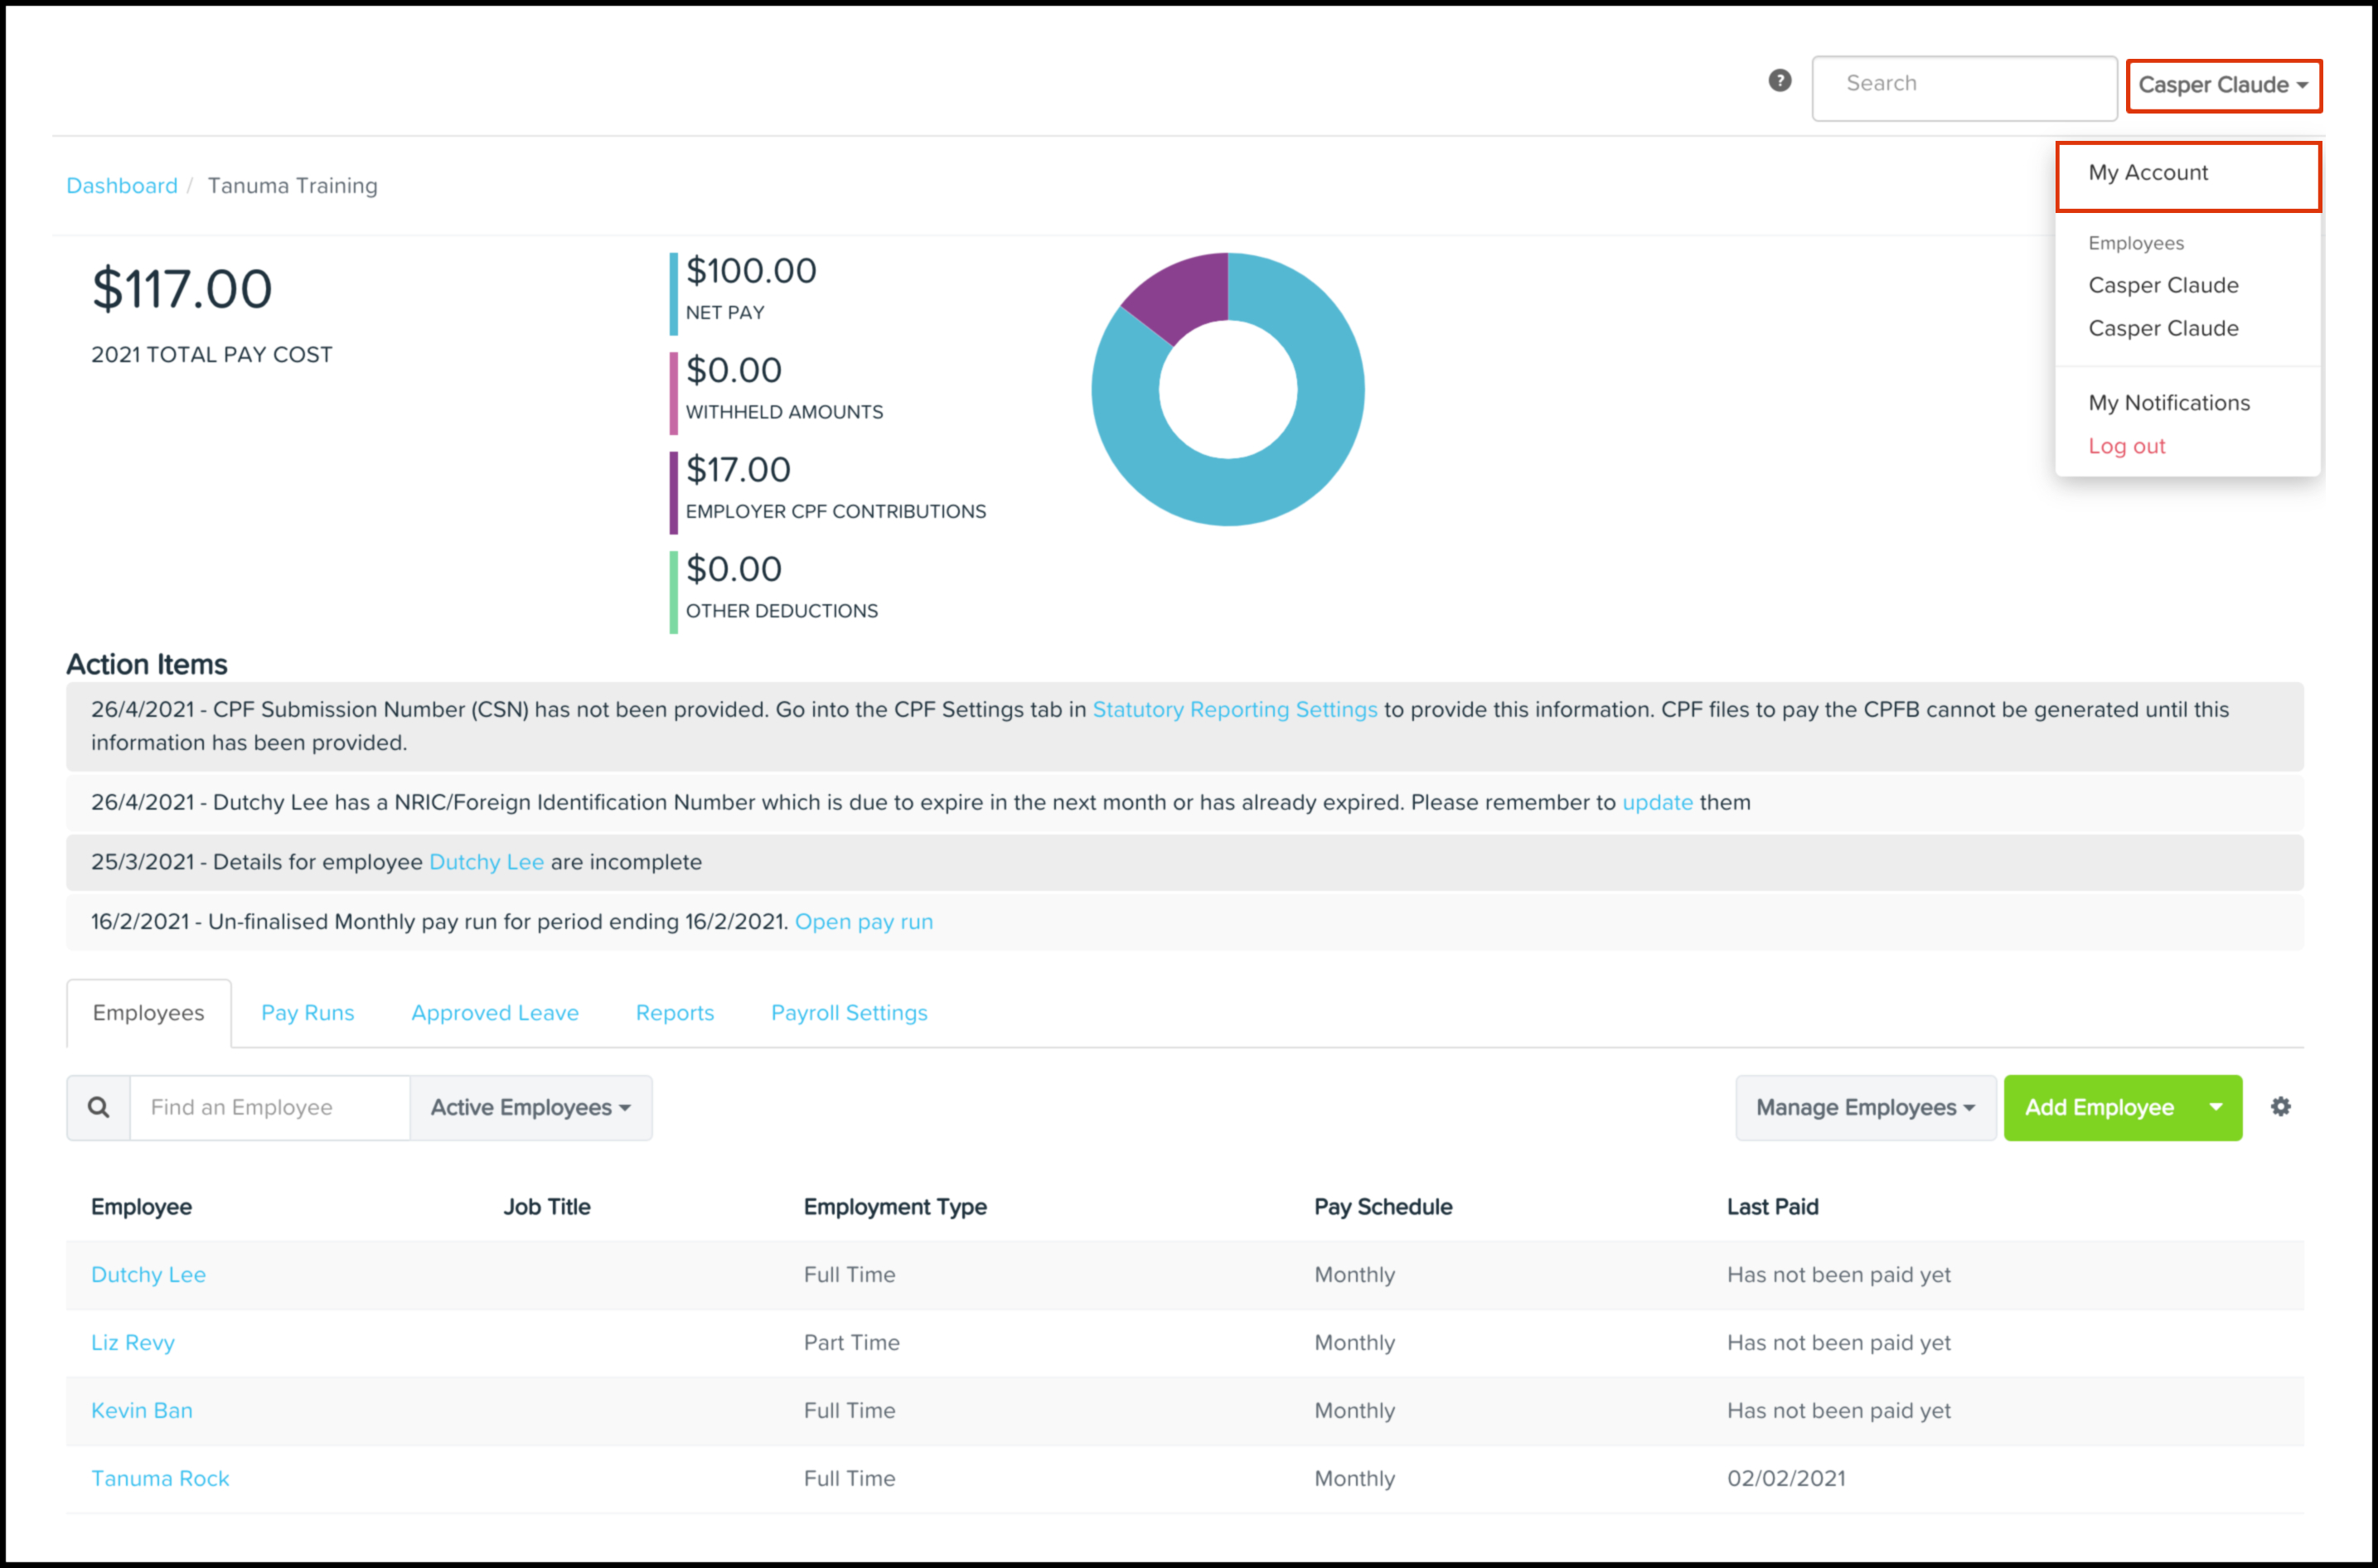Screen dimensions: 2378x1568
Task: Expand the Manage Employees dropdown
Action: (x=1864, y=1107)
